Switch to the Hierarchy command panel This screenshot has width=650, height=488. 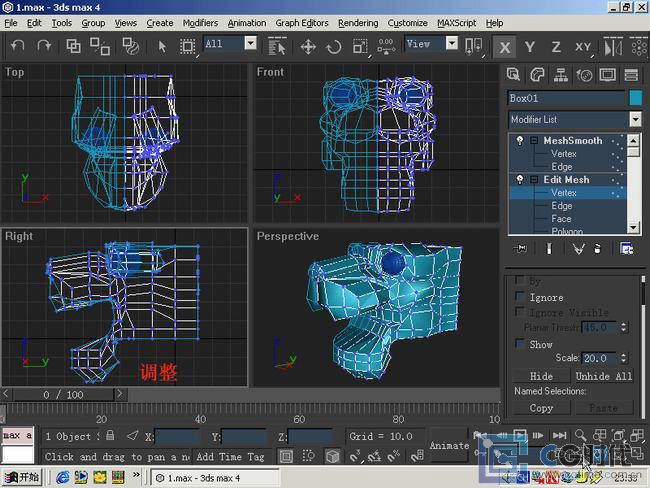tap(561, 75)
